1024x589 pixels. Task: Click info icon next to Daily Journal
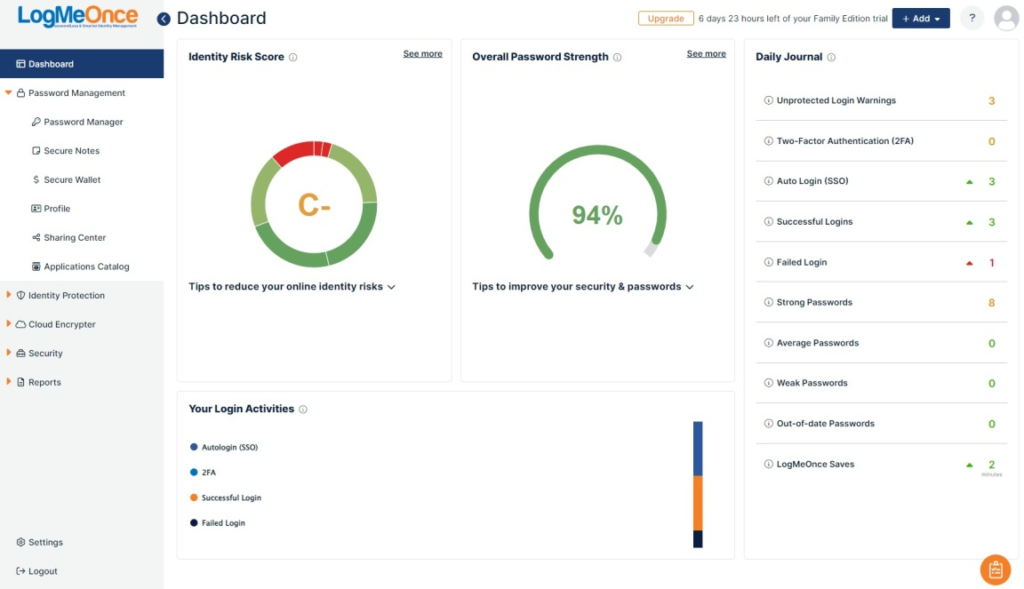click(x=831, y=58)
